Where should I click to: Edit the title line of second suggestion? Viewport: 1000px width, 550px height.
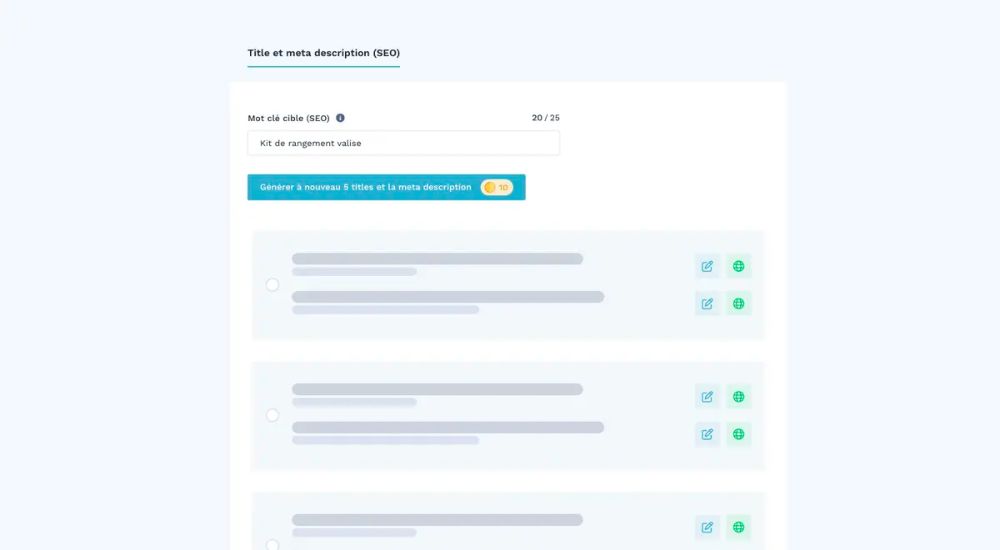(707, 397)
